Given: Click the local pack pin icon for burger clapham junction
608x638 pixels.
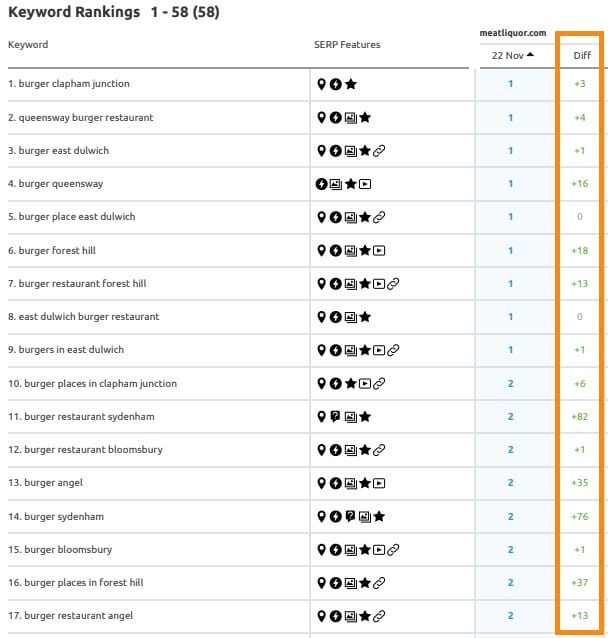Looking at the screenshot, I should (322, 84).
